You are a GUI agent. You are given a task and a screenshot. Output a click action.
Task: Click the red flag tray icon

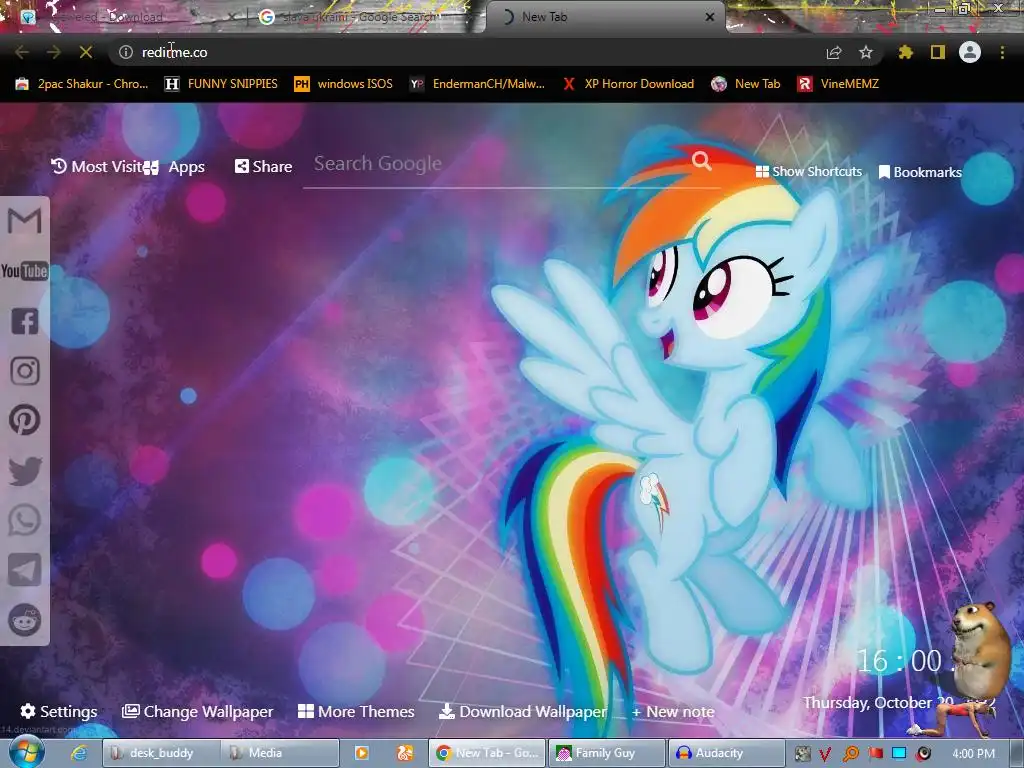click(875, 754)
